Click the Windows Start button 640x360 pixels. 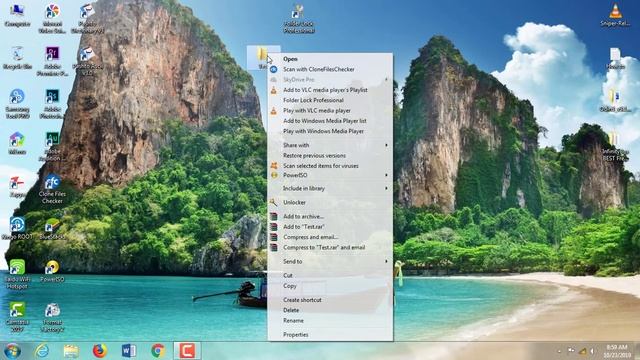tap(12, 351)
